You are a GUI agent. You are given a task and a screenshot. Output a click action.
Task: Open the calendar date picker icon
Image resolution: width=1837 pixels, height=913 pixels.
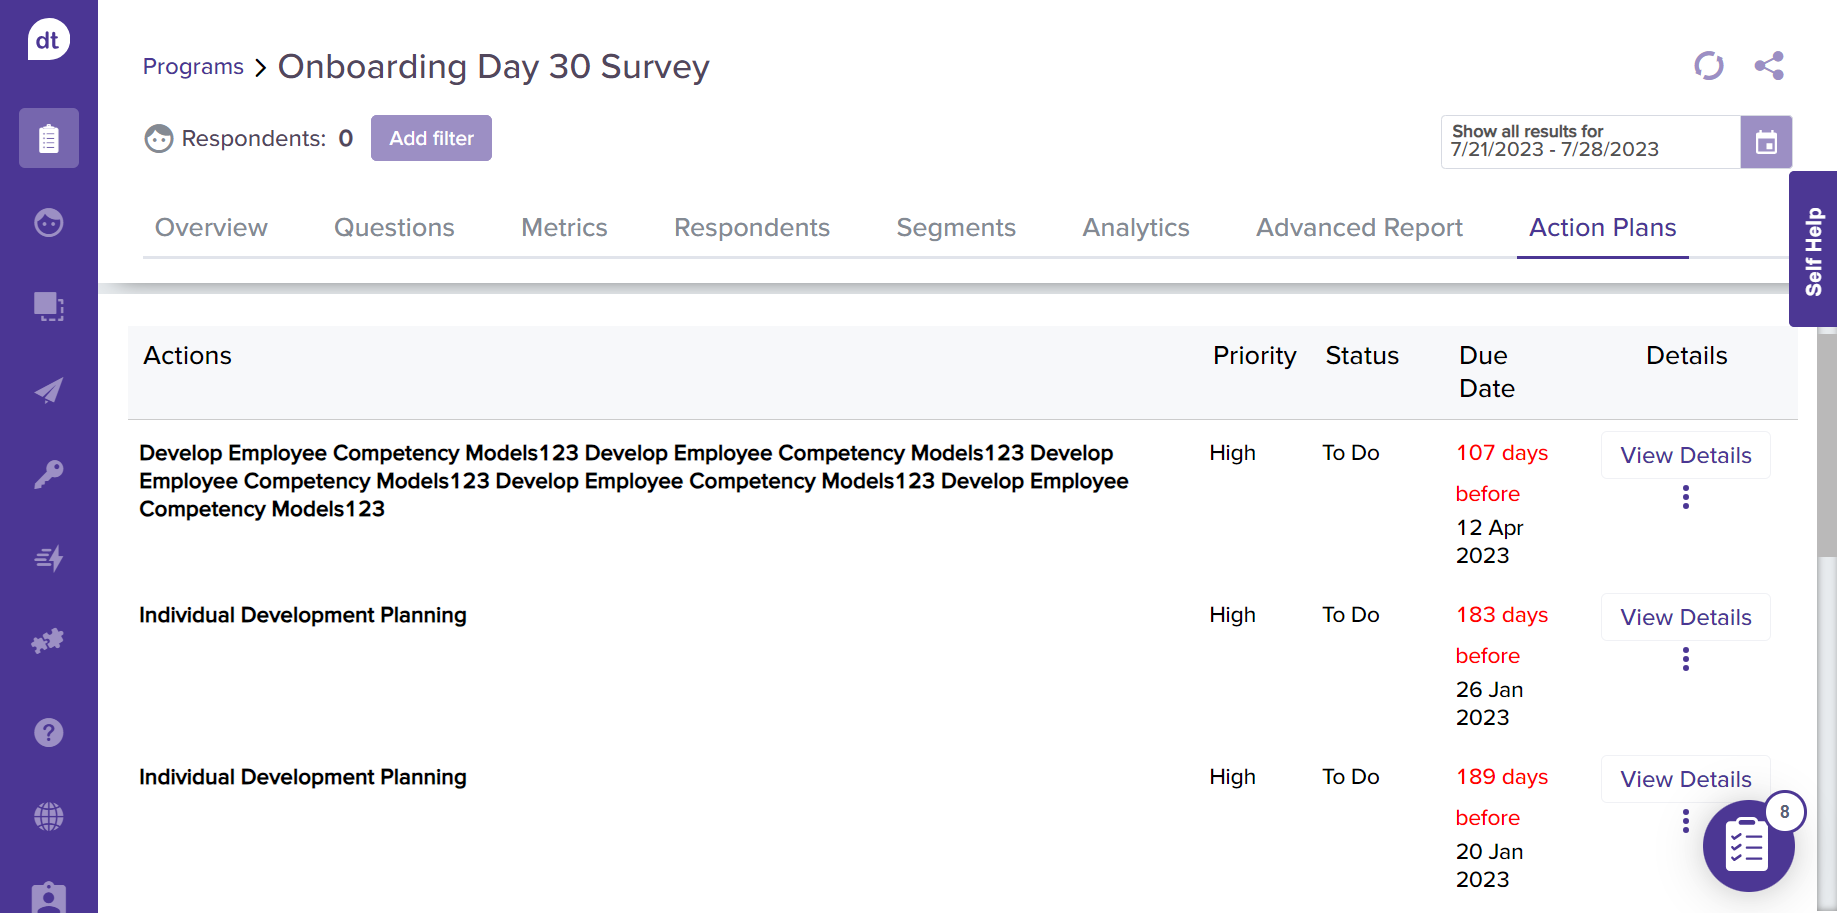1766,142
